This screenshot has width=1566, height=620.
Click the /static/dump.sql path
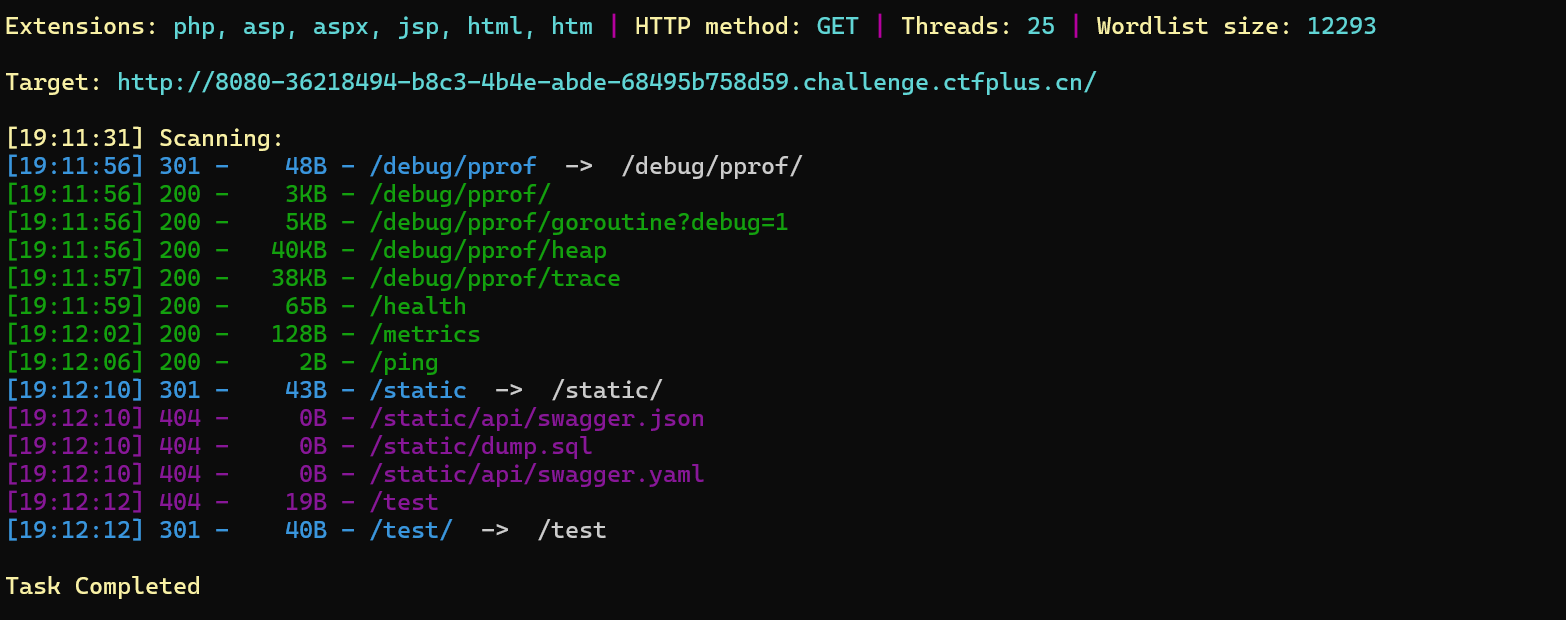[x=481, y=446]
